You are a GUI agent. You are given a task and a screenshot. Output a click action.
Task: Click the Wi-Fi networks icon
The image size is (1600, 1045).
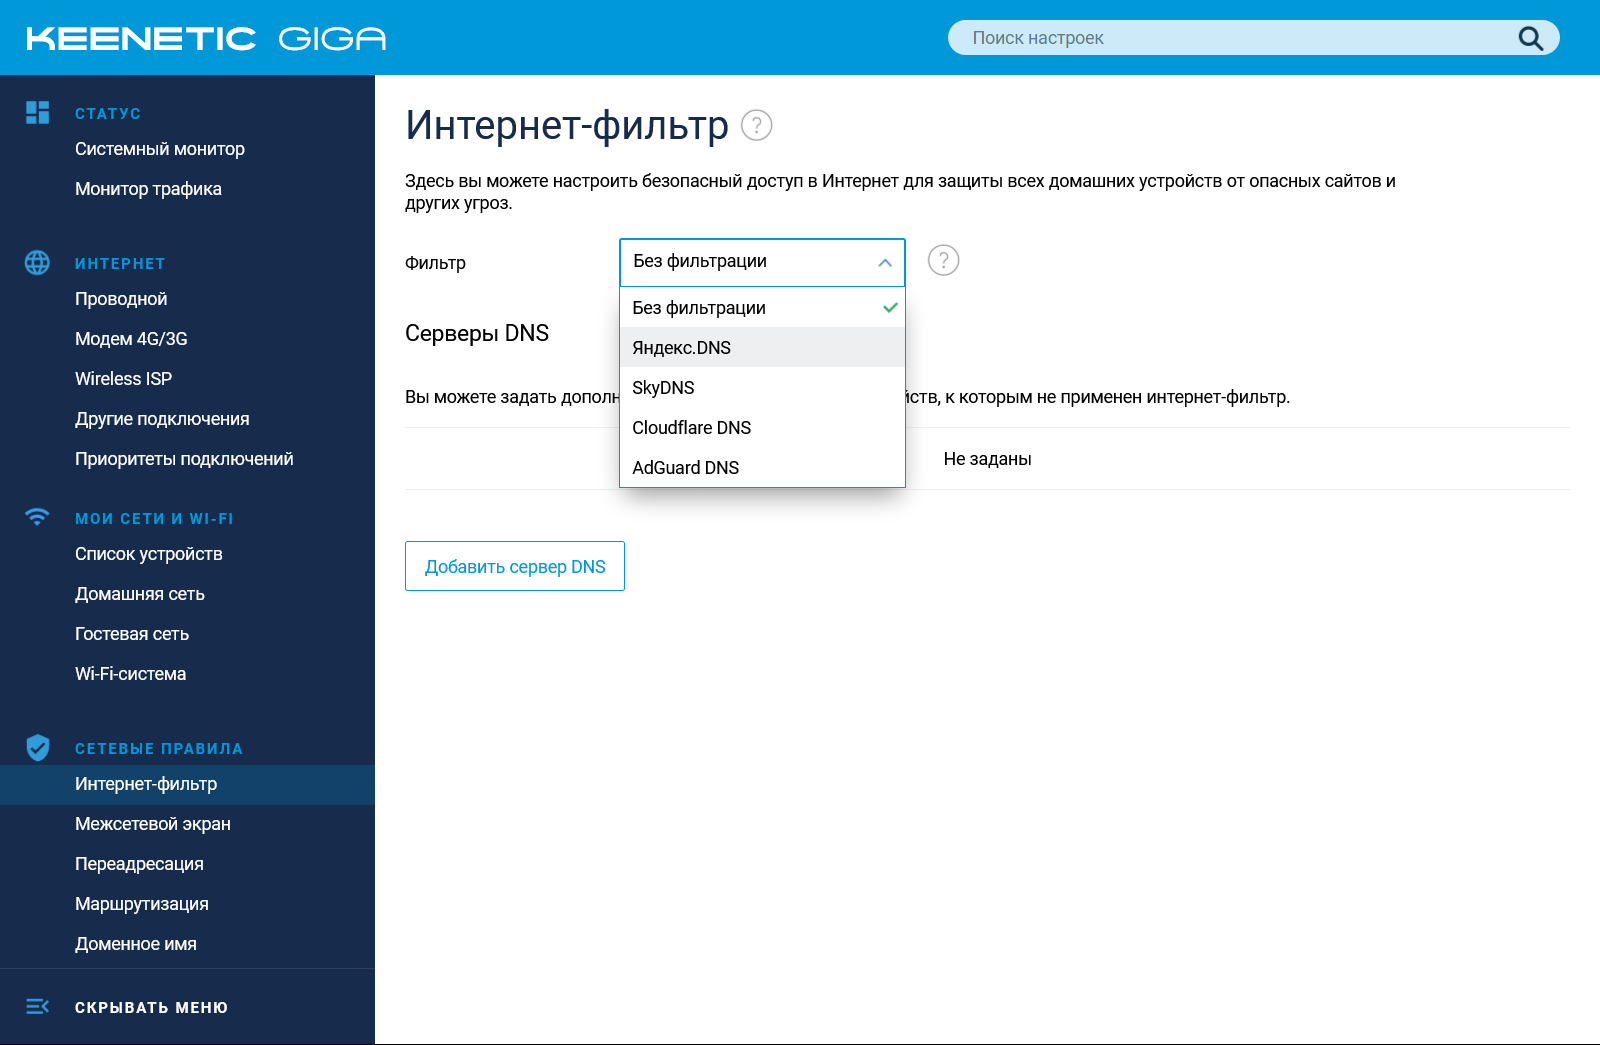[37, 516]
